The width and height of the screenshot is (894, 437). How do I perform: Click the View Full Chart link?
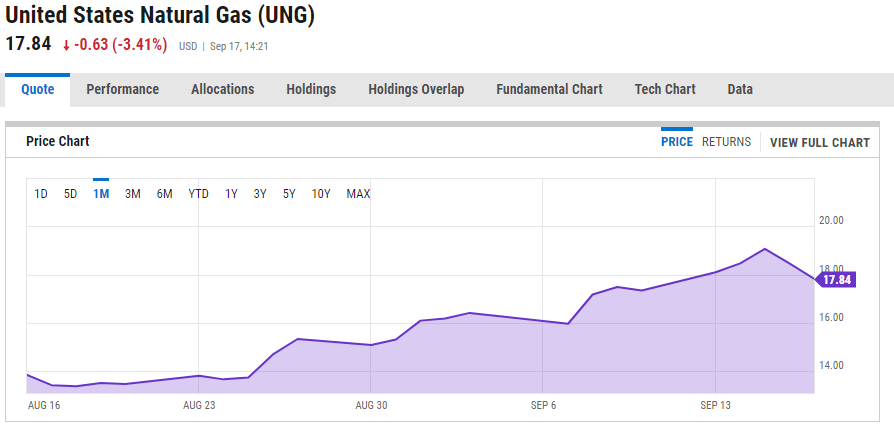click(820, 143)
